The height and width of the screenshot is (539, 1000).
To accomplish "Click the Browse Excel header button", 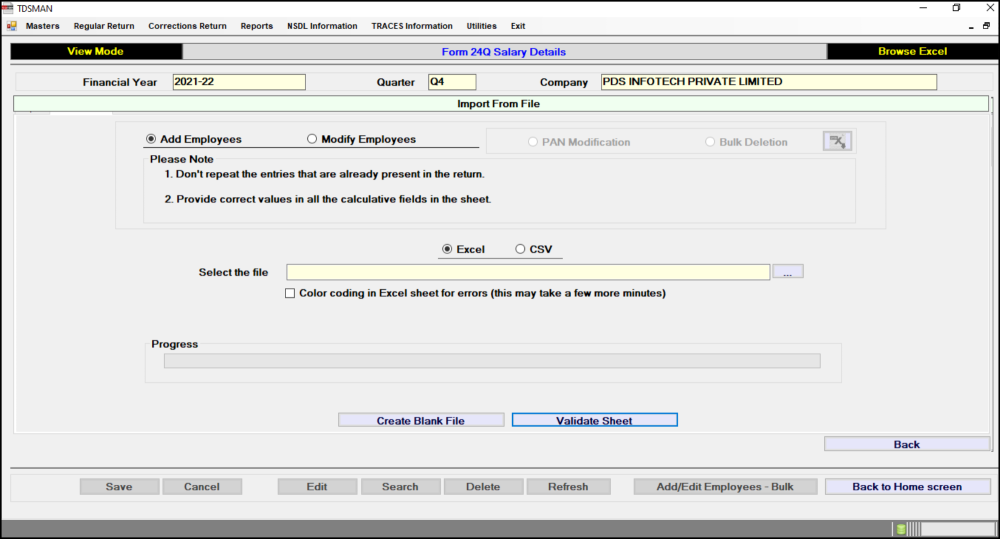I will (x=913, y=52).
